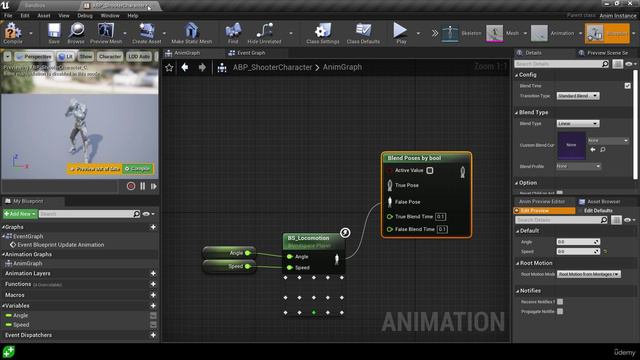Navigate back with graph back arrow
Viewport: 640px width, 360px height.
(x=185, y=67)
